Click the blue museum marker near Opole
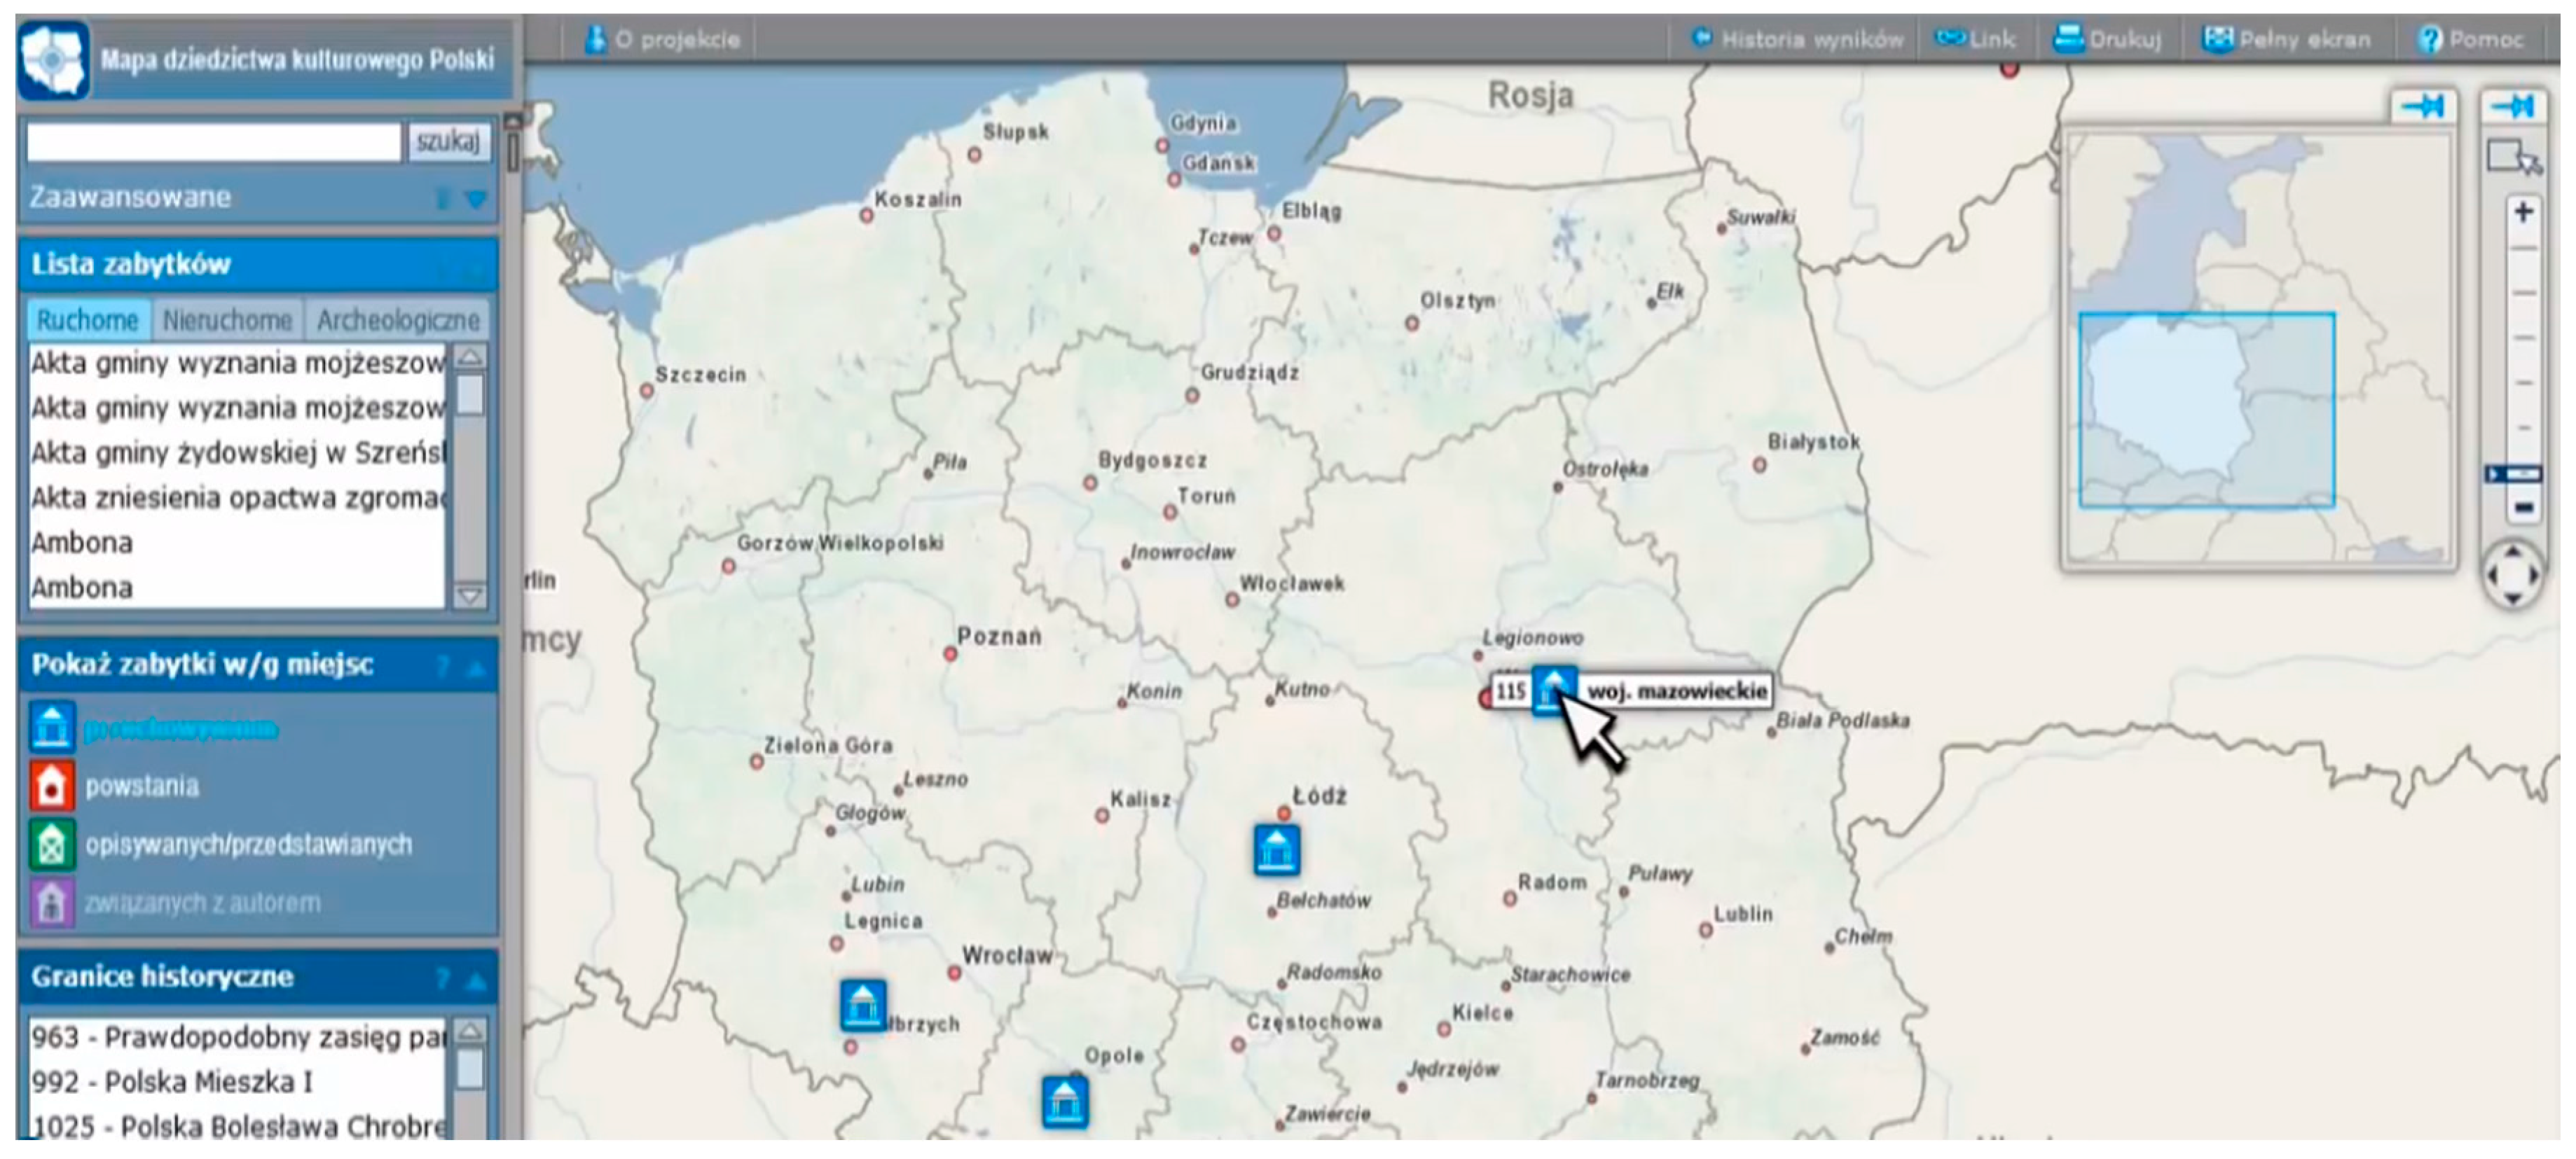This screenshot has height=1159, width=2576. (1065, 1101)
